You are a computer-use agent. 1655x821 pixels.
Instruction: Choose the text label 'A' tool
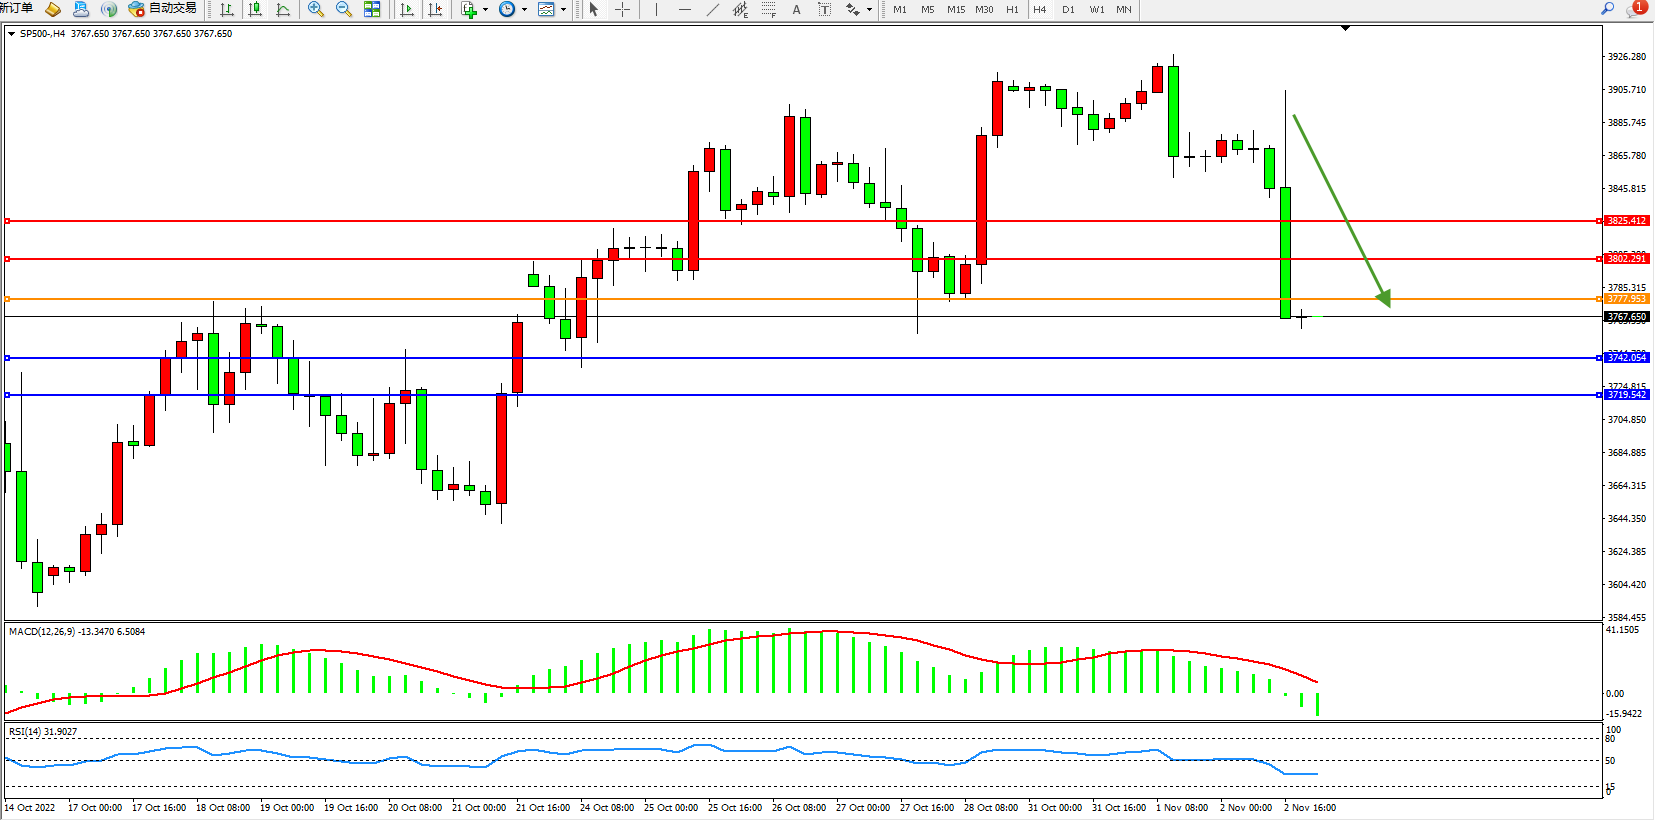pyautogui.click(x=796, y=9)
